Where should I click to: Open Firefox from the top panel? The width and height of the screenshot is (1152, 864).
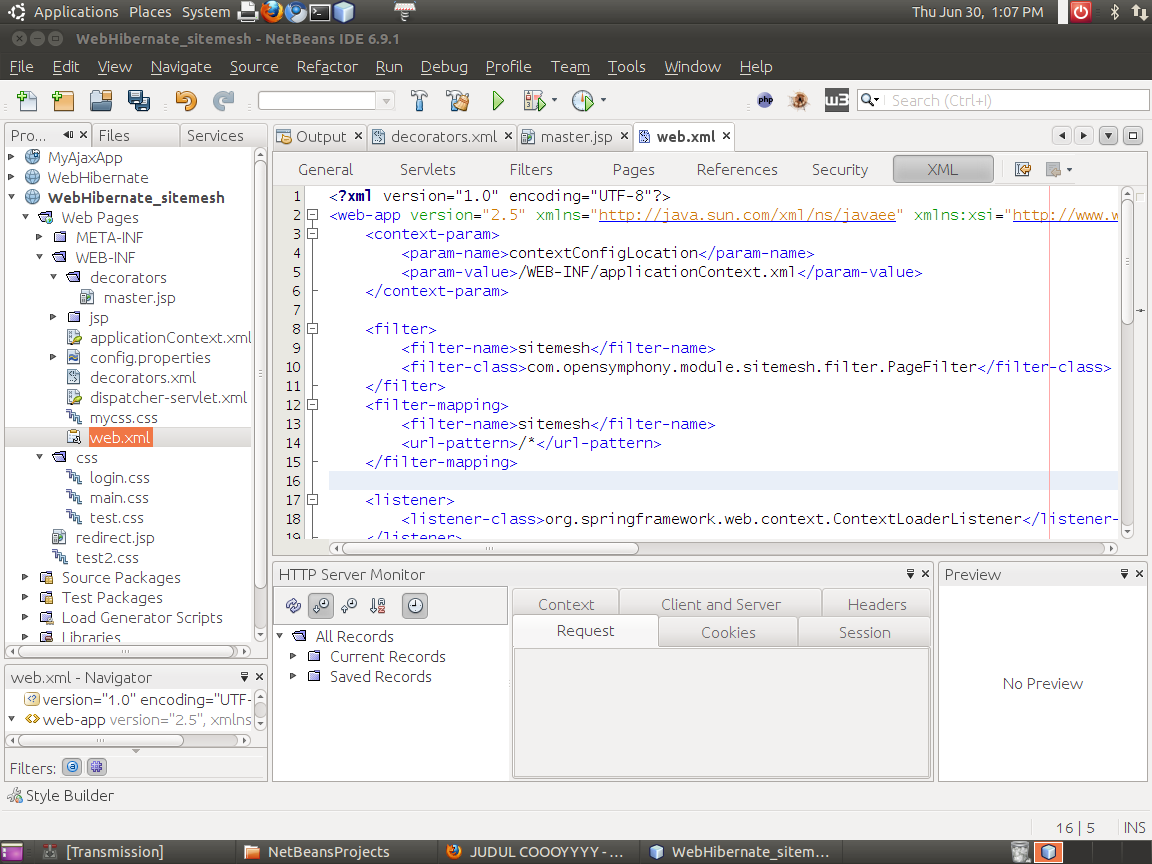(x=272, y=11)
